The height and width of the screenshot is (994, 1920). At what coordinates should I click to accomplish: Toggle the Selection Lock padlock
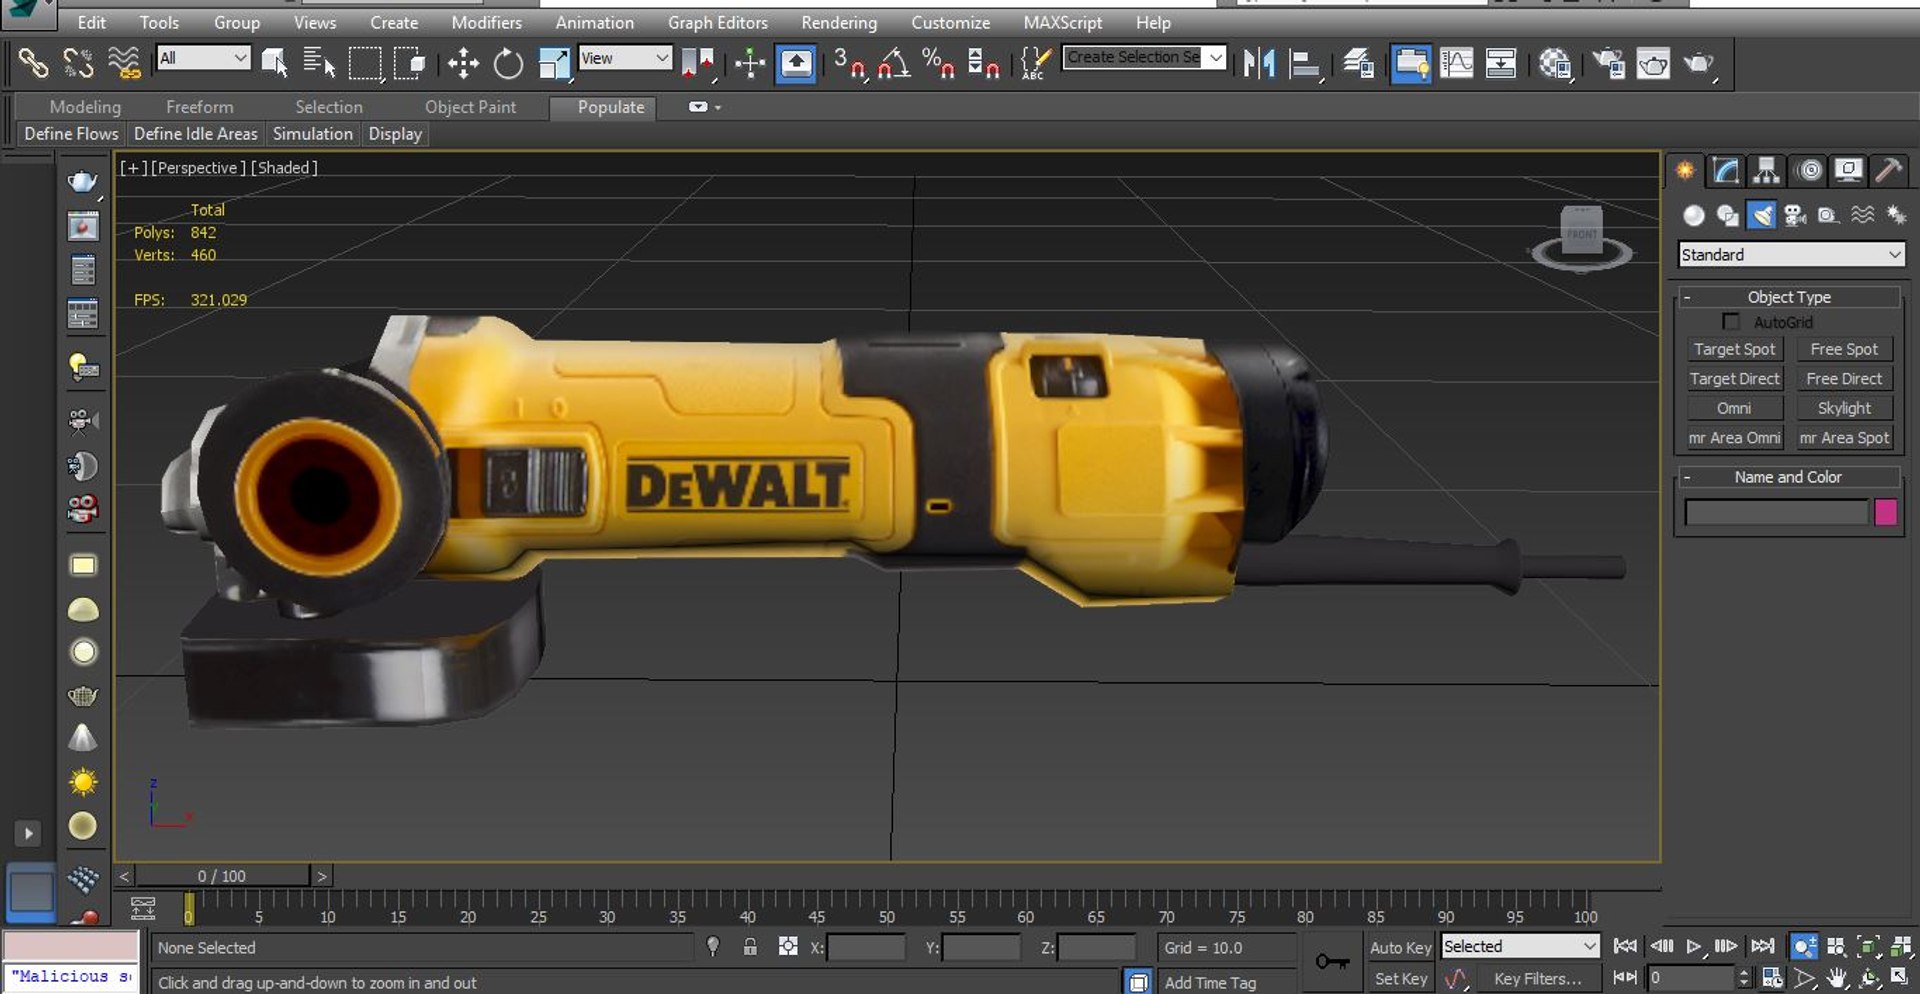(750, 946)
